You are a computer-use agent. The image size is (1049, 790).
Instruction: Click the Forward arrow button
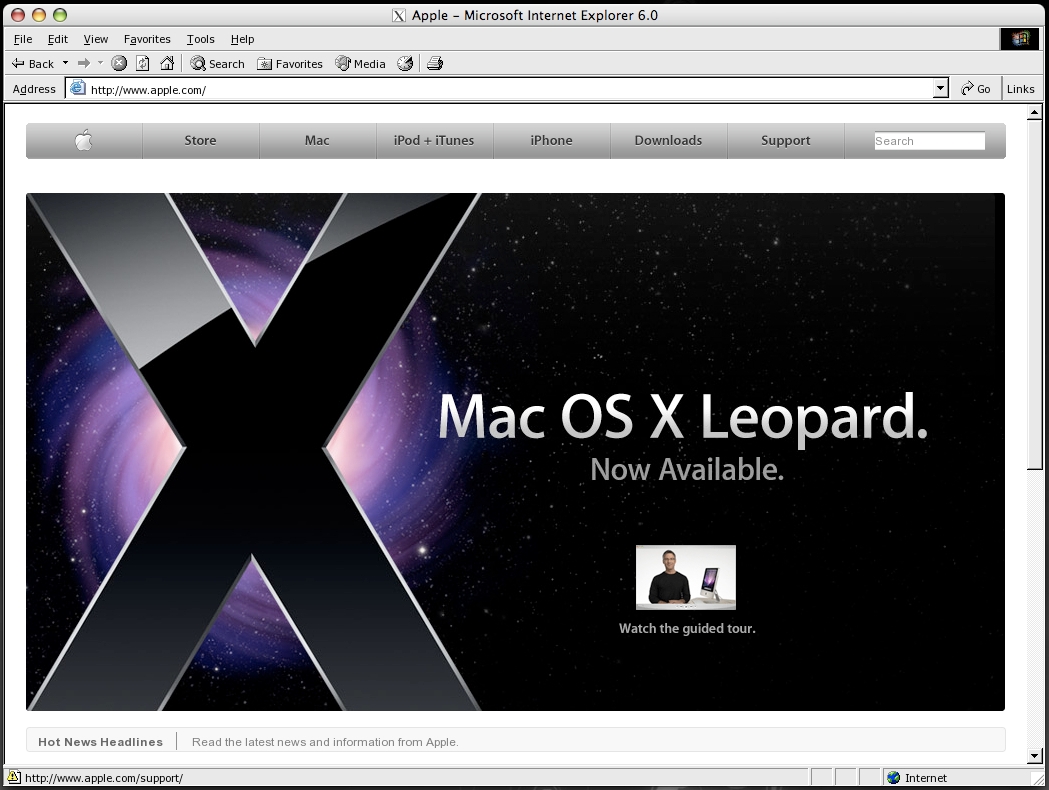pyautogui.click(x=84, y=63)
